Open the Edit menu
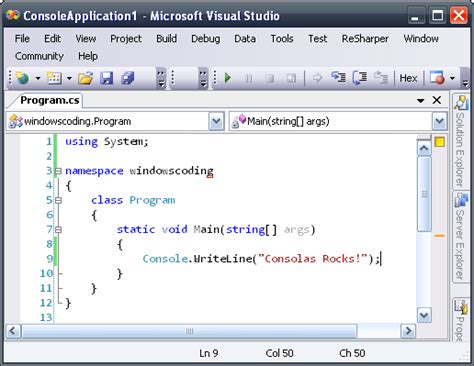The width and height of the screenshot is (474, 366). [x=52, y=39]
